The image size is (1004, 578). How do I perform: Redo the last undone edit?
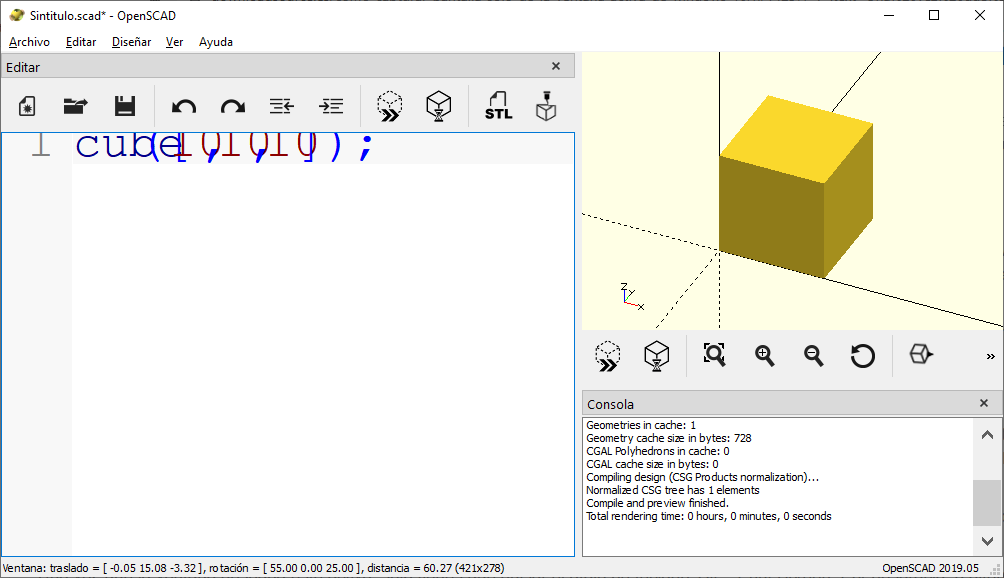232,105
